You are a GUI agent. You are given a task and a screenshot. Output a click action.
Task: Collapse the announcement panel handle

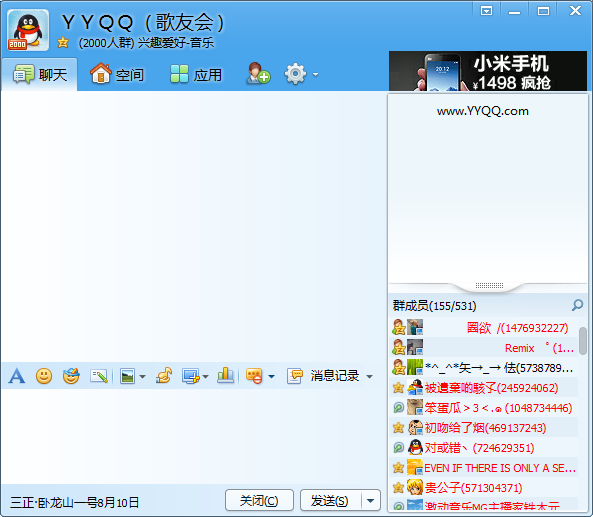click(489, 286)
